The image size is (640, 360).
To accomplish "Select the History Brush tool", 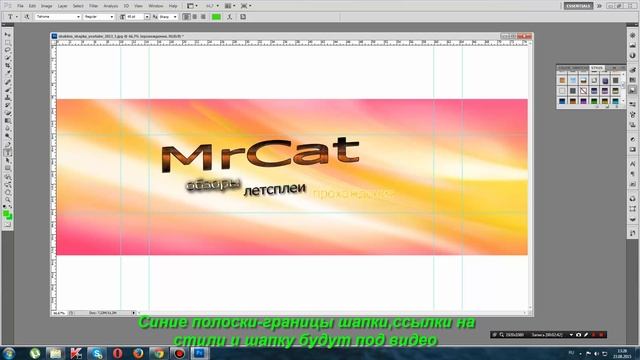I will pyautogui.click(x=8, y=105).
